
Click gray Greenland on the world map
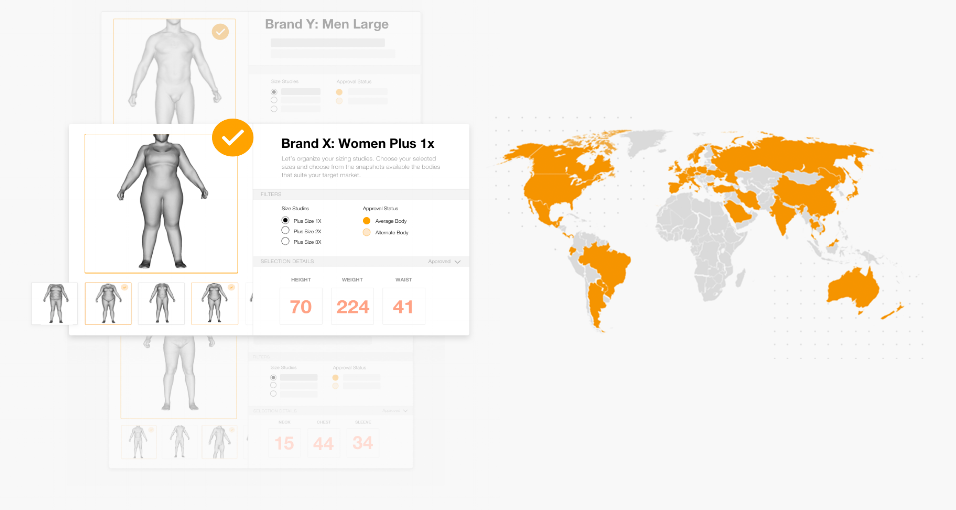pyautogui.click(x=647, y=142)
